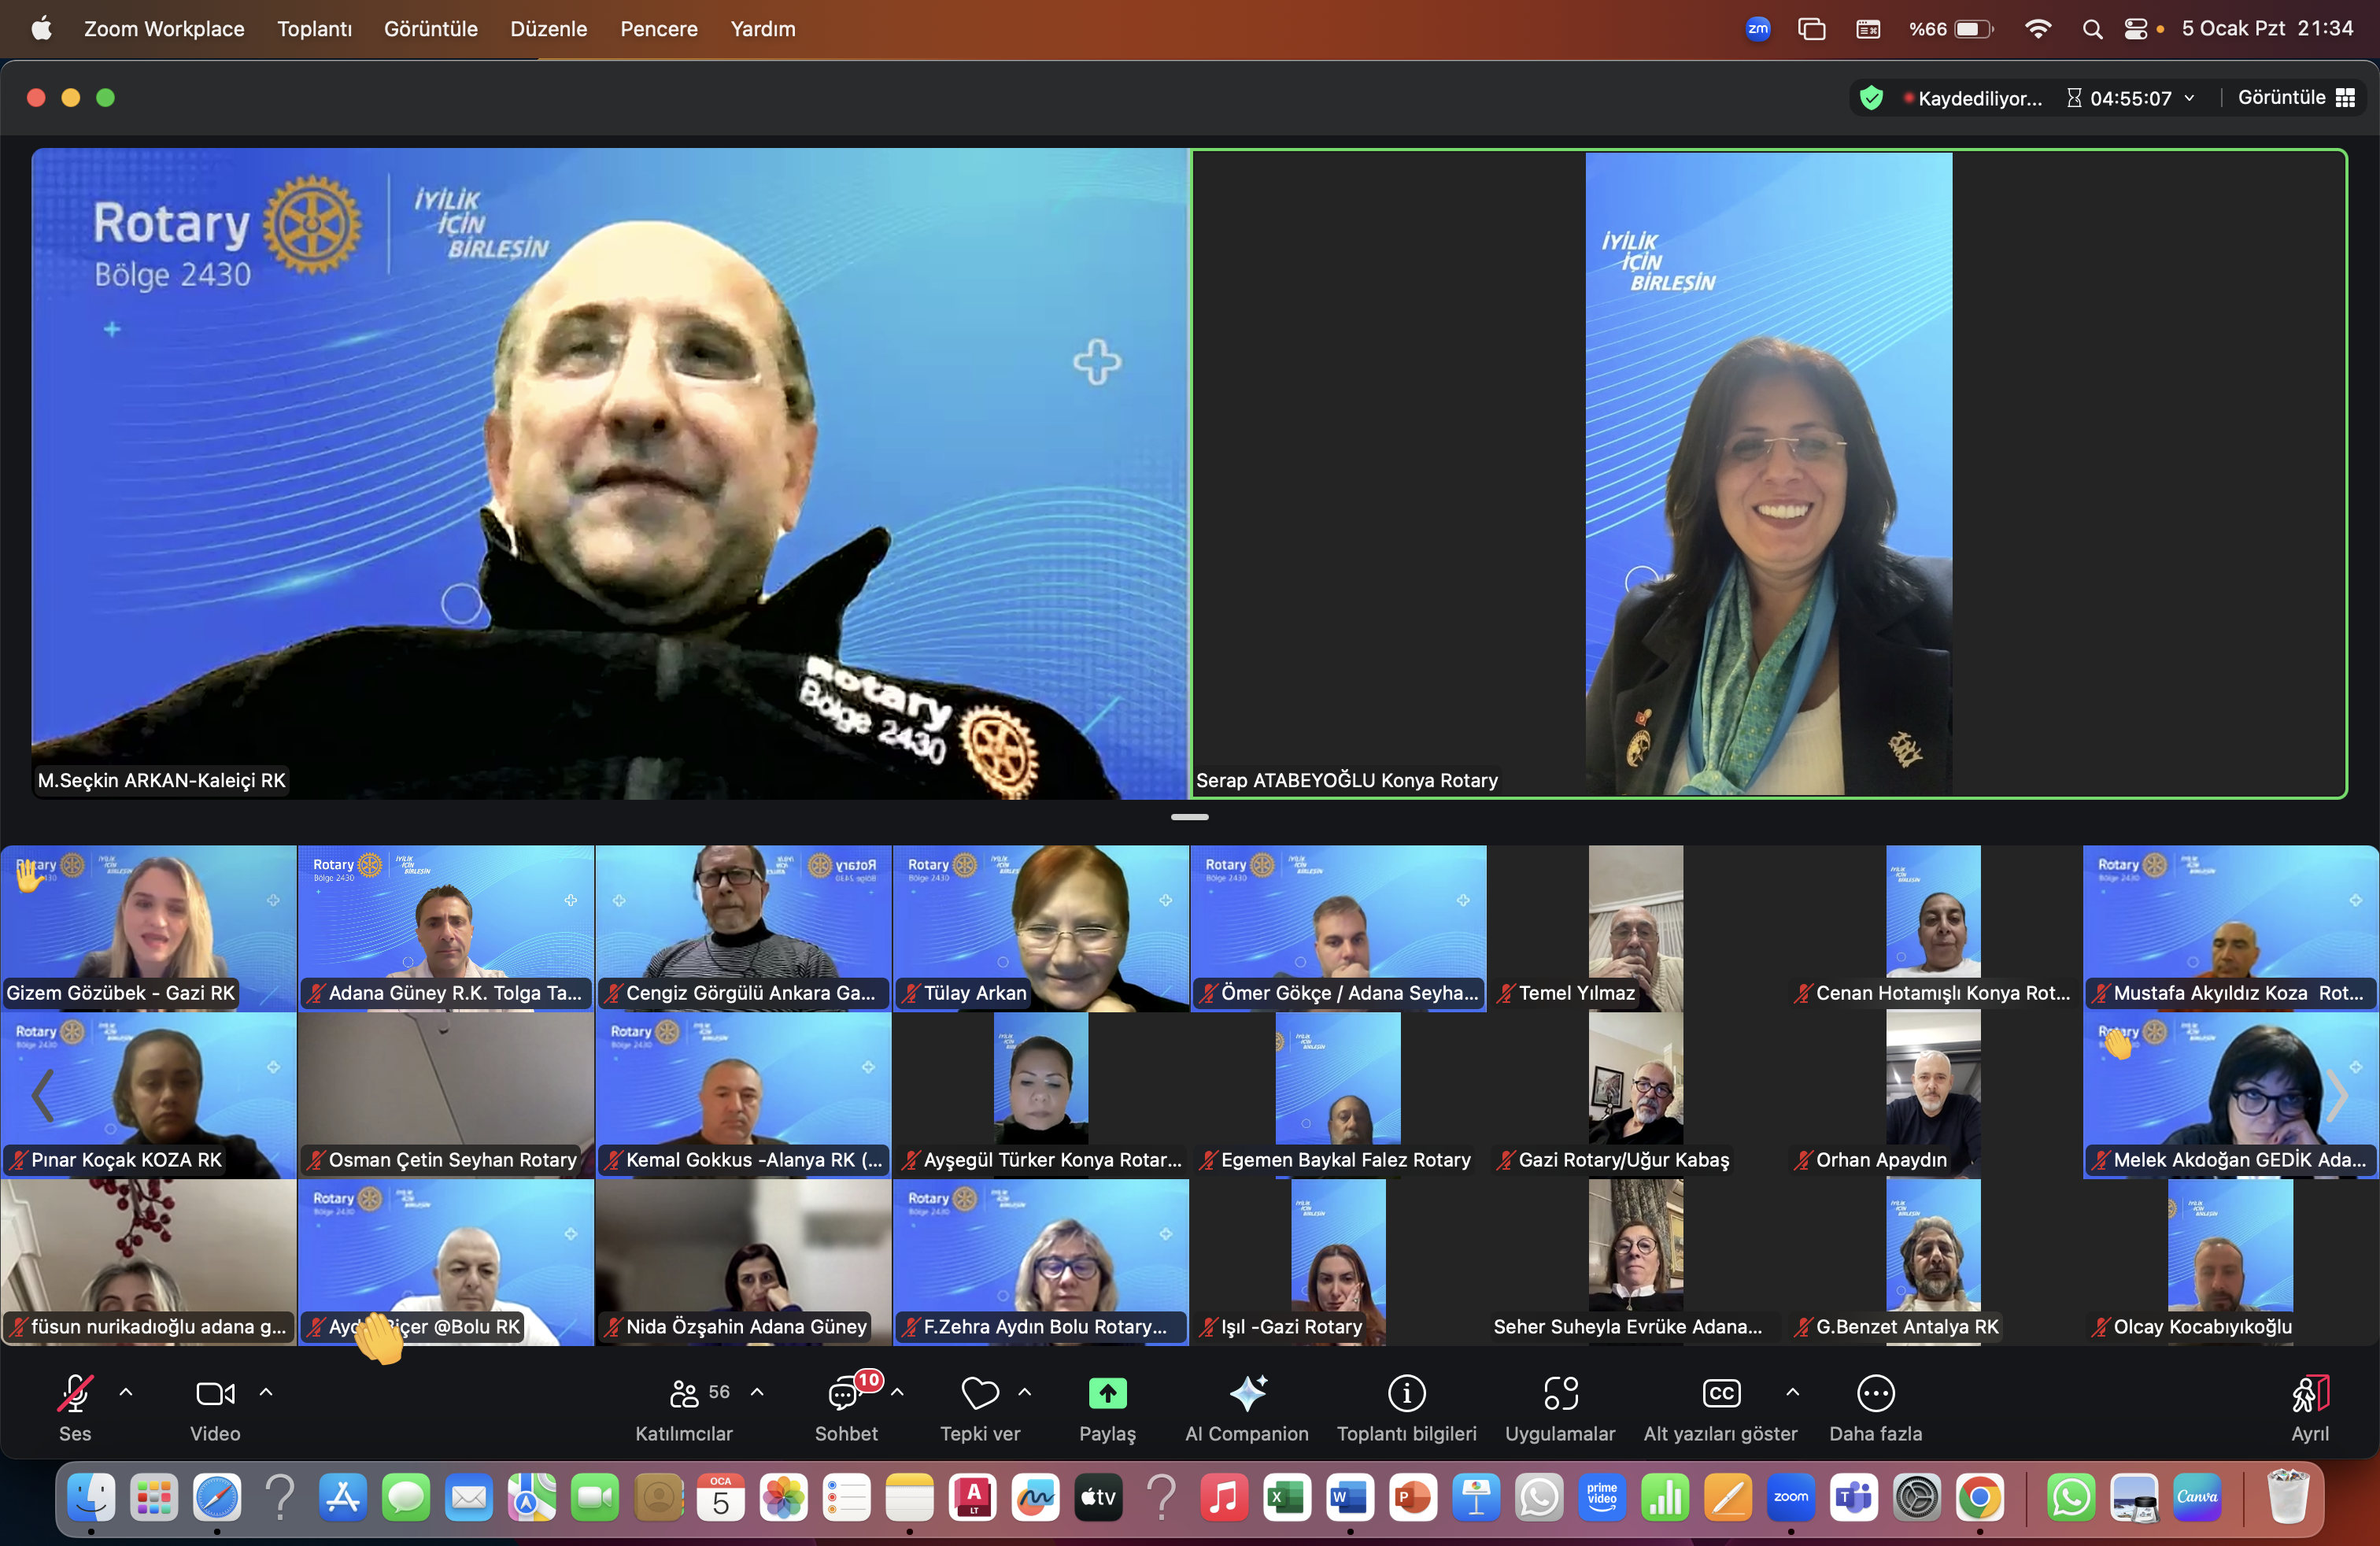The height and width of the screenshot is (1546, 2380).
Task: Click the Daha fazla ellipsis icon
Action: (x=1875, y=1393)
